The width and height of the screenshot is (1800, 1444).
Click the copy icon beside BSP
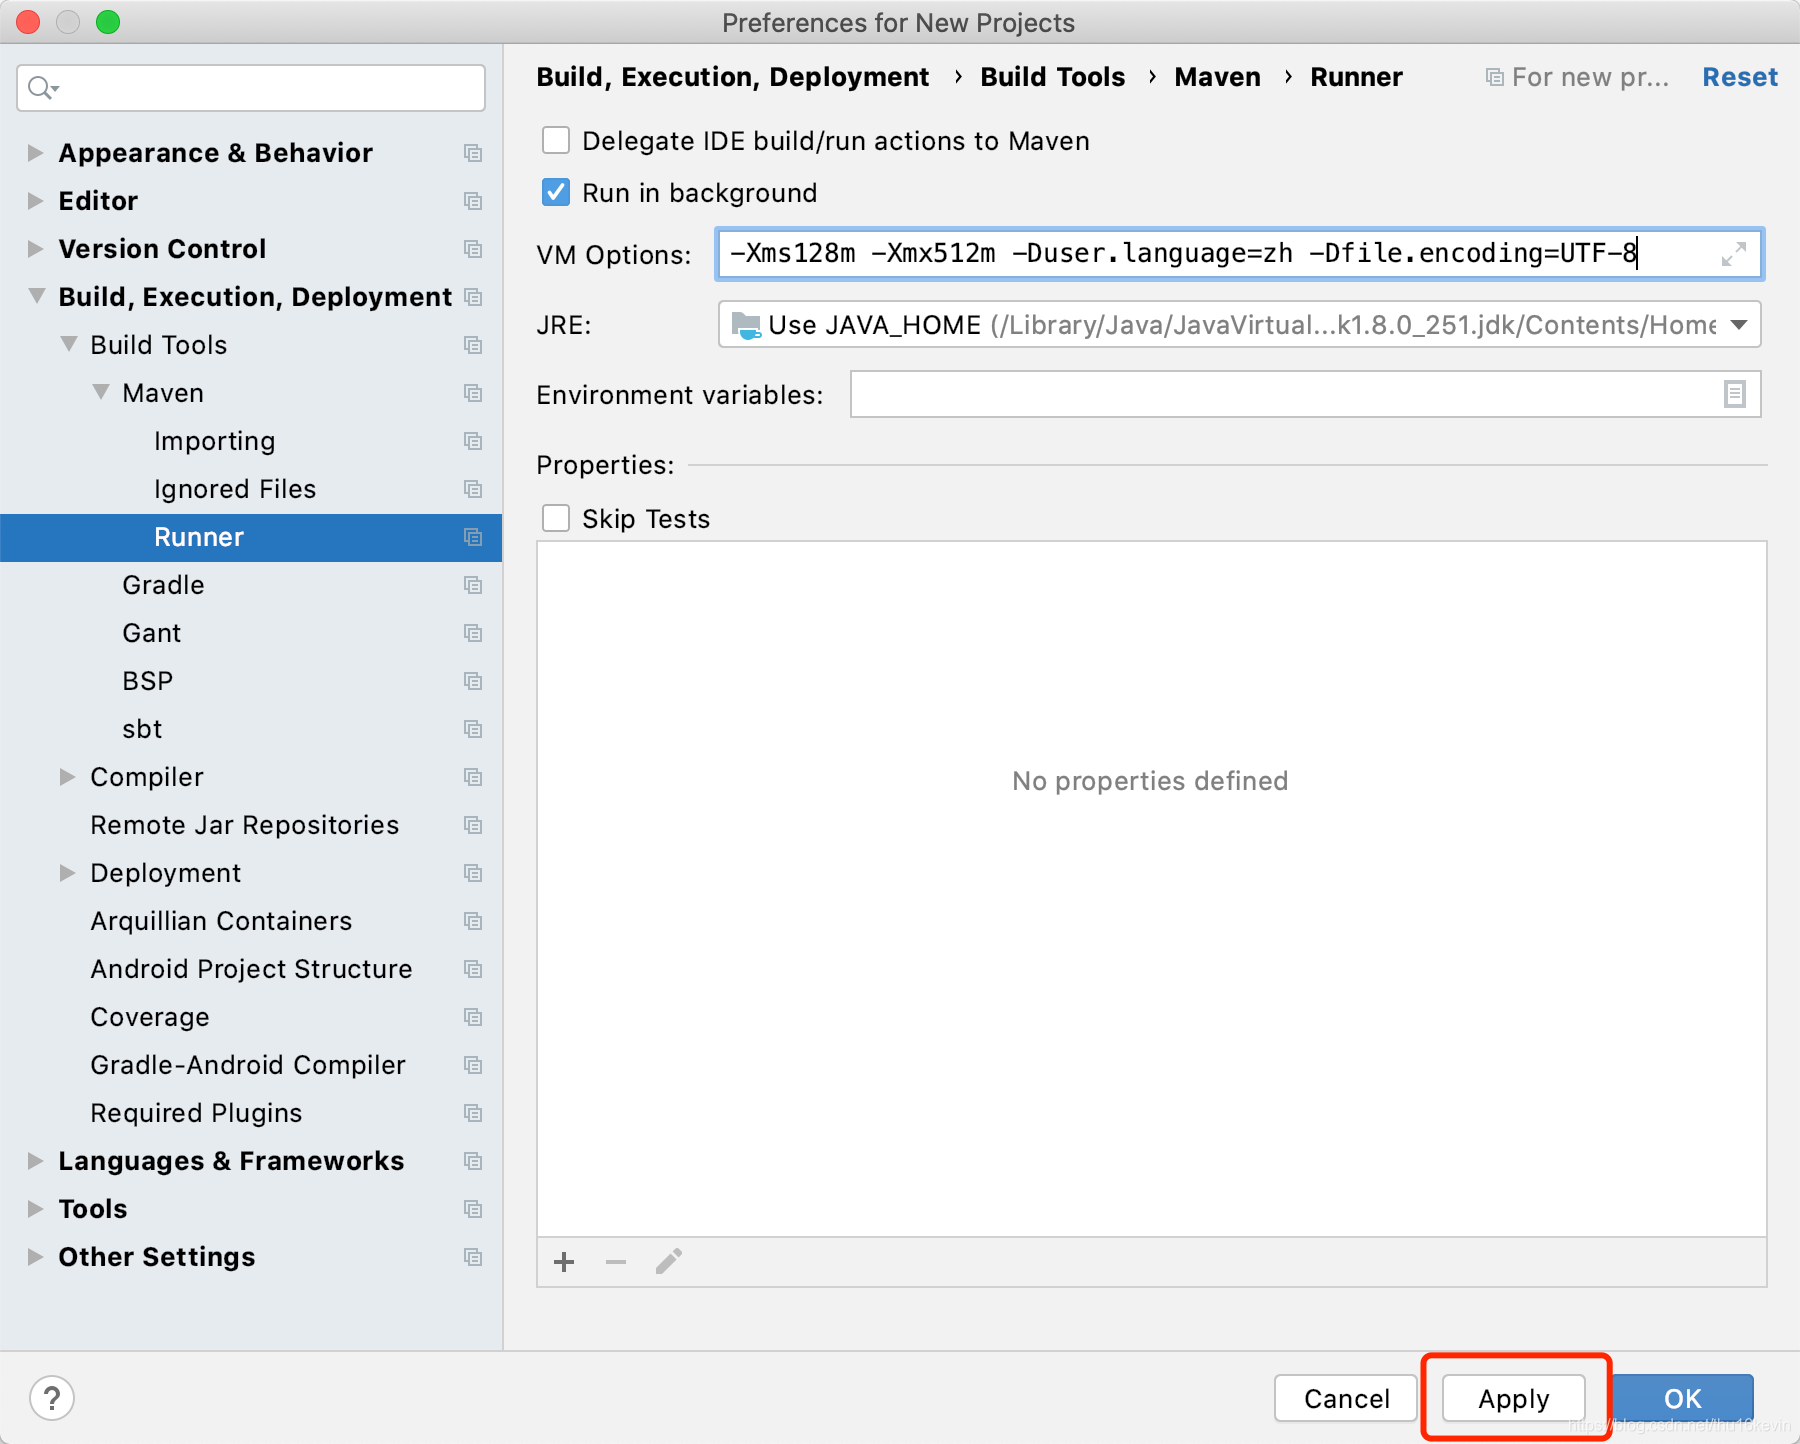coord(473,681)
